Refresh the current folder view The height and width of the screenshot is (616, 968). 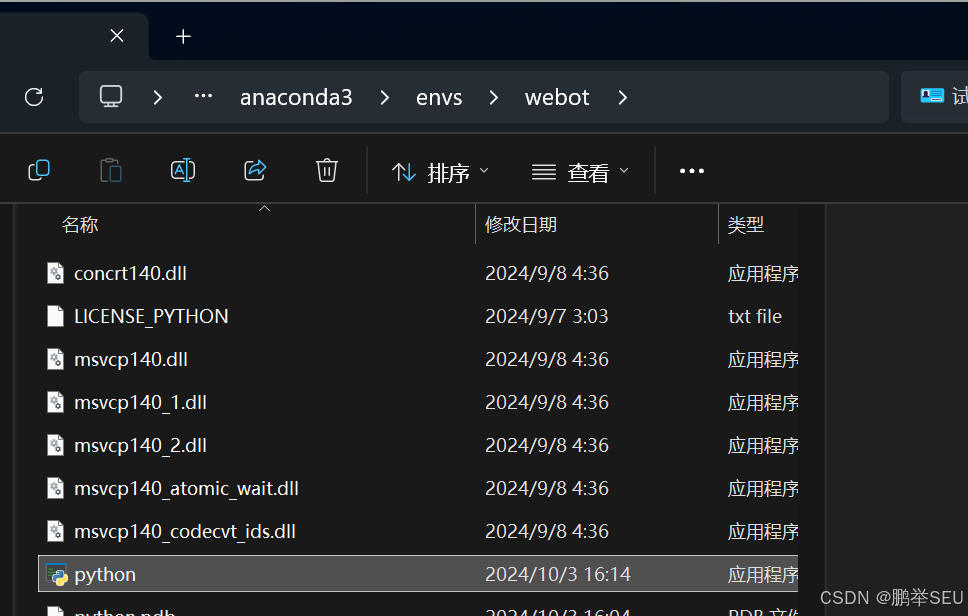pos(33,96)
